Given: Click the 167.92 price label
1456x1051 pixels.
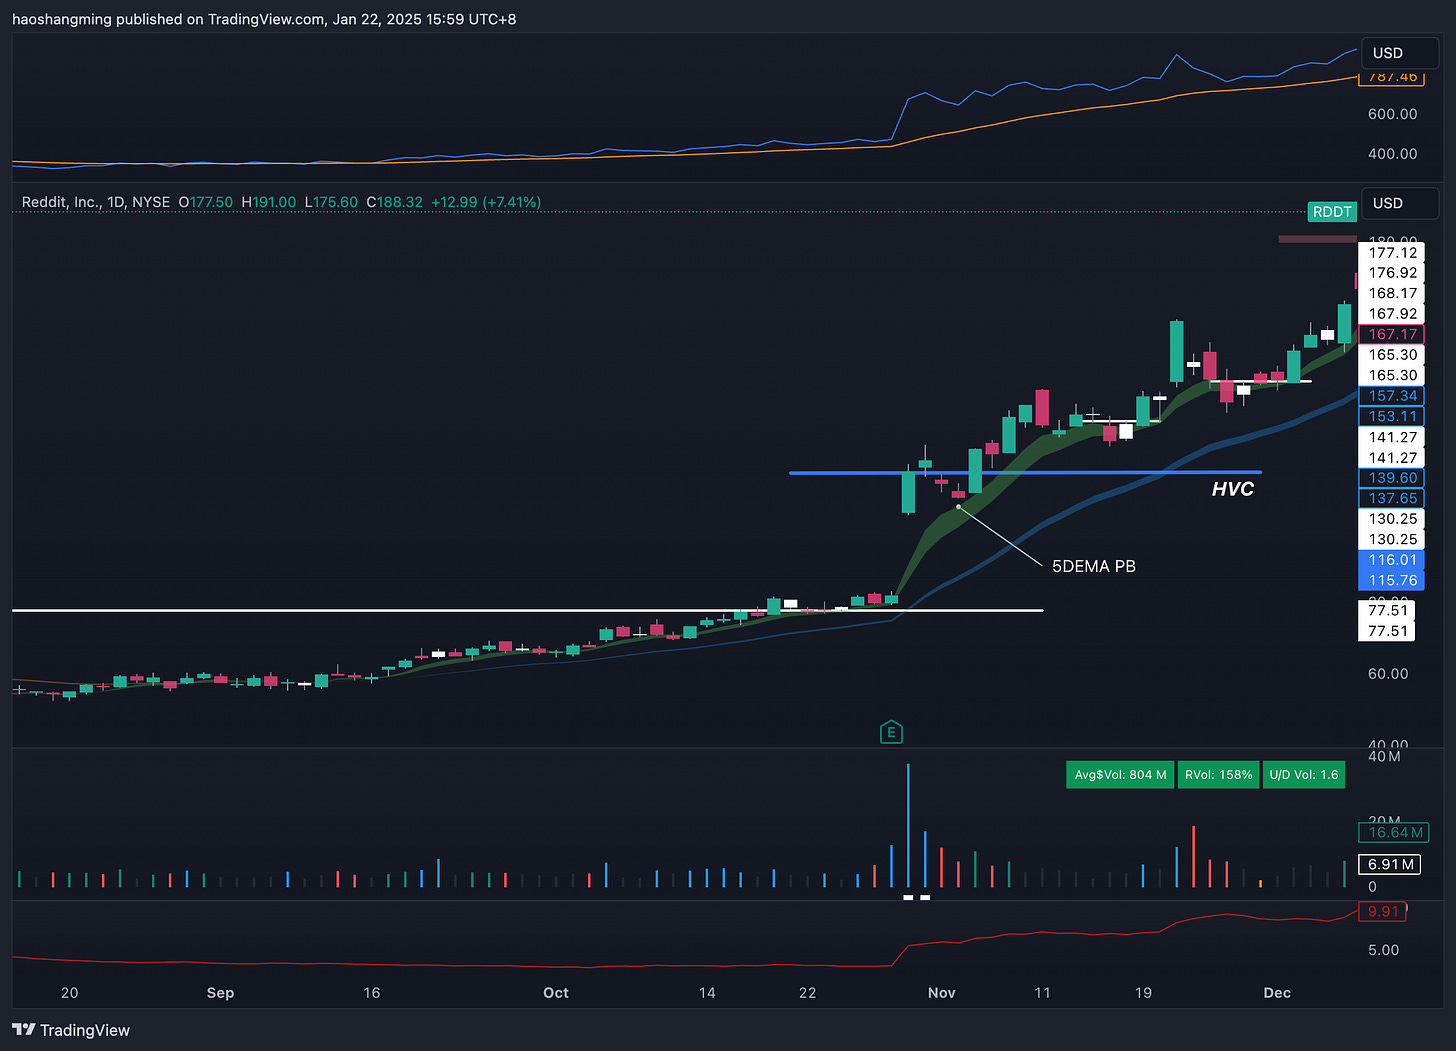Looking at the screenshot, I should click(1392, 314).
